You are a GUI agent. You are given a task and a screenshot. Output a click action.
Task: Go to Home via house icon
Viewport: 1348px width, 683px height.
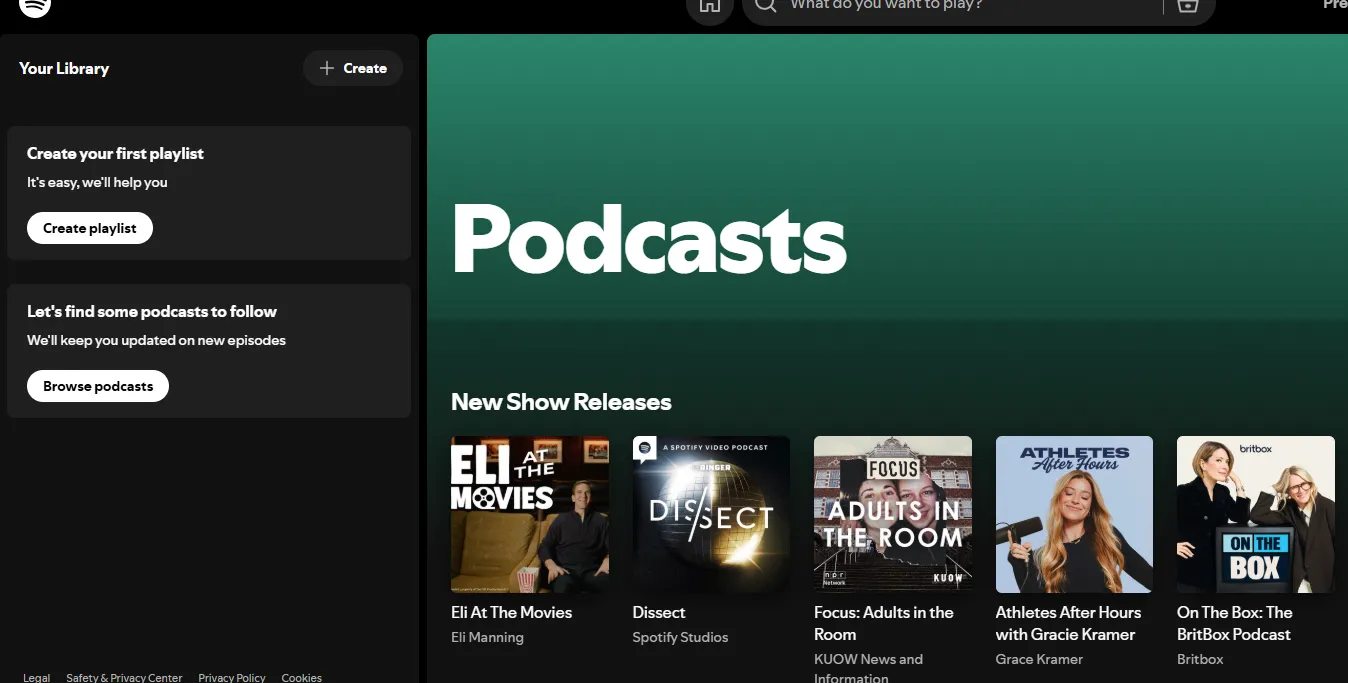point(709,6)
